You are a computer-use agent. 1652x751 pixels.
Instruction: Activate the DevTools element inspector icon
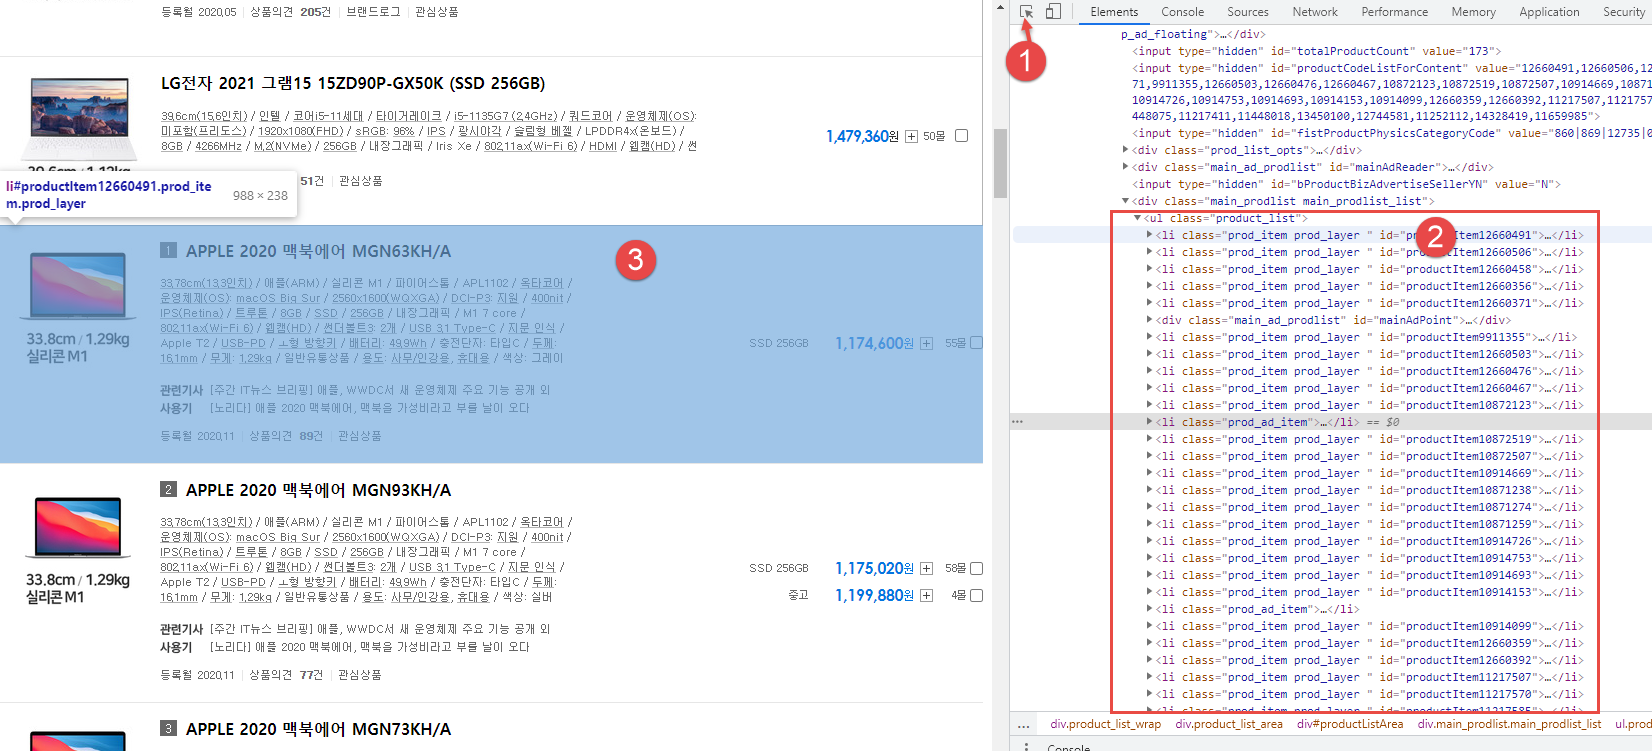(x=1026, y=12)
